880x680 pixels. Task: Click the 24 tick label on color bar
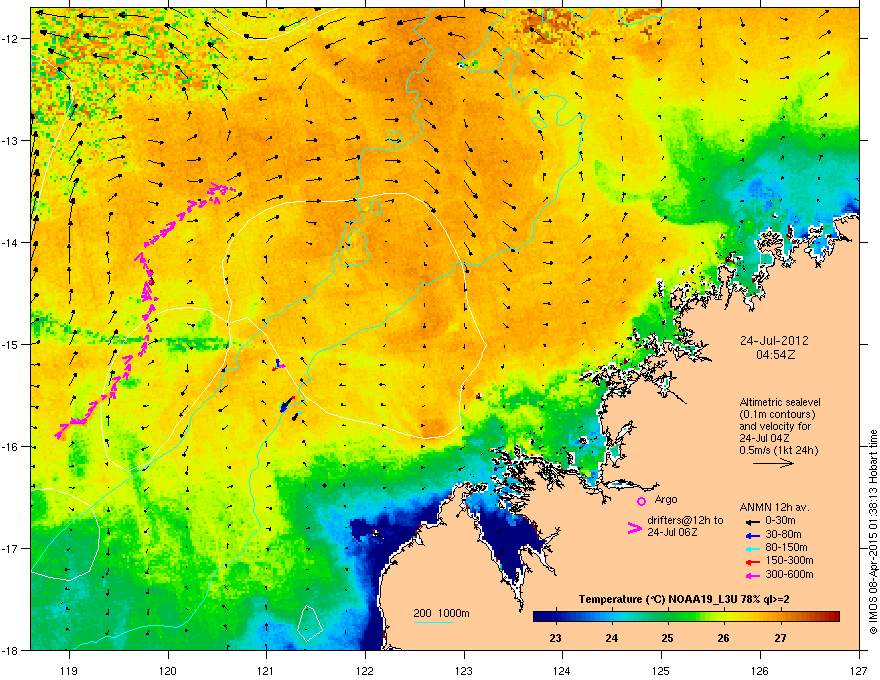(x=612, y=638)
